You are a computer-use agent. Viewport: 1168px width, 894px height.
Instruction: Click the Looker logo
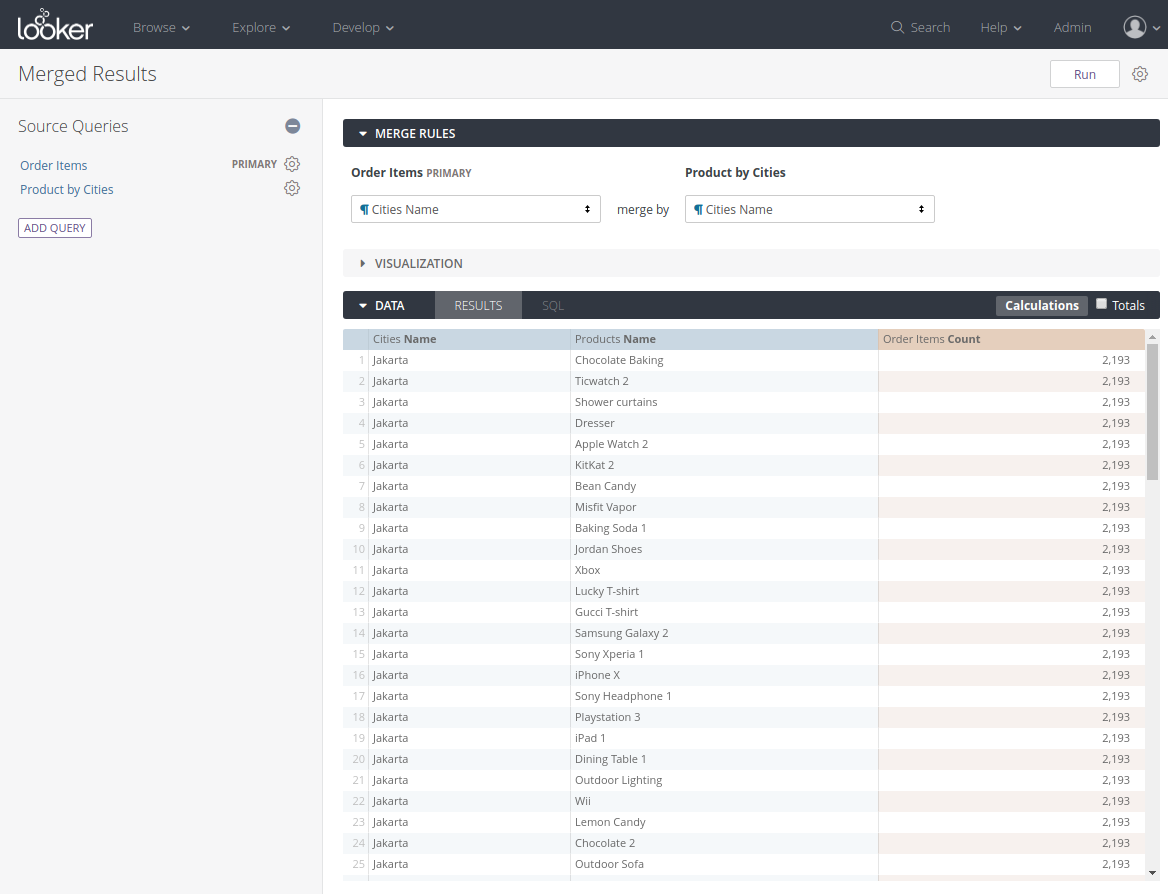(55, 25)
